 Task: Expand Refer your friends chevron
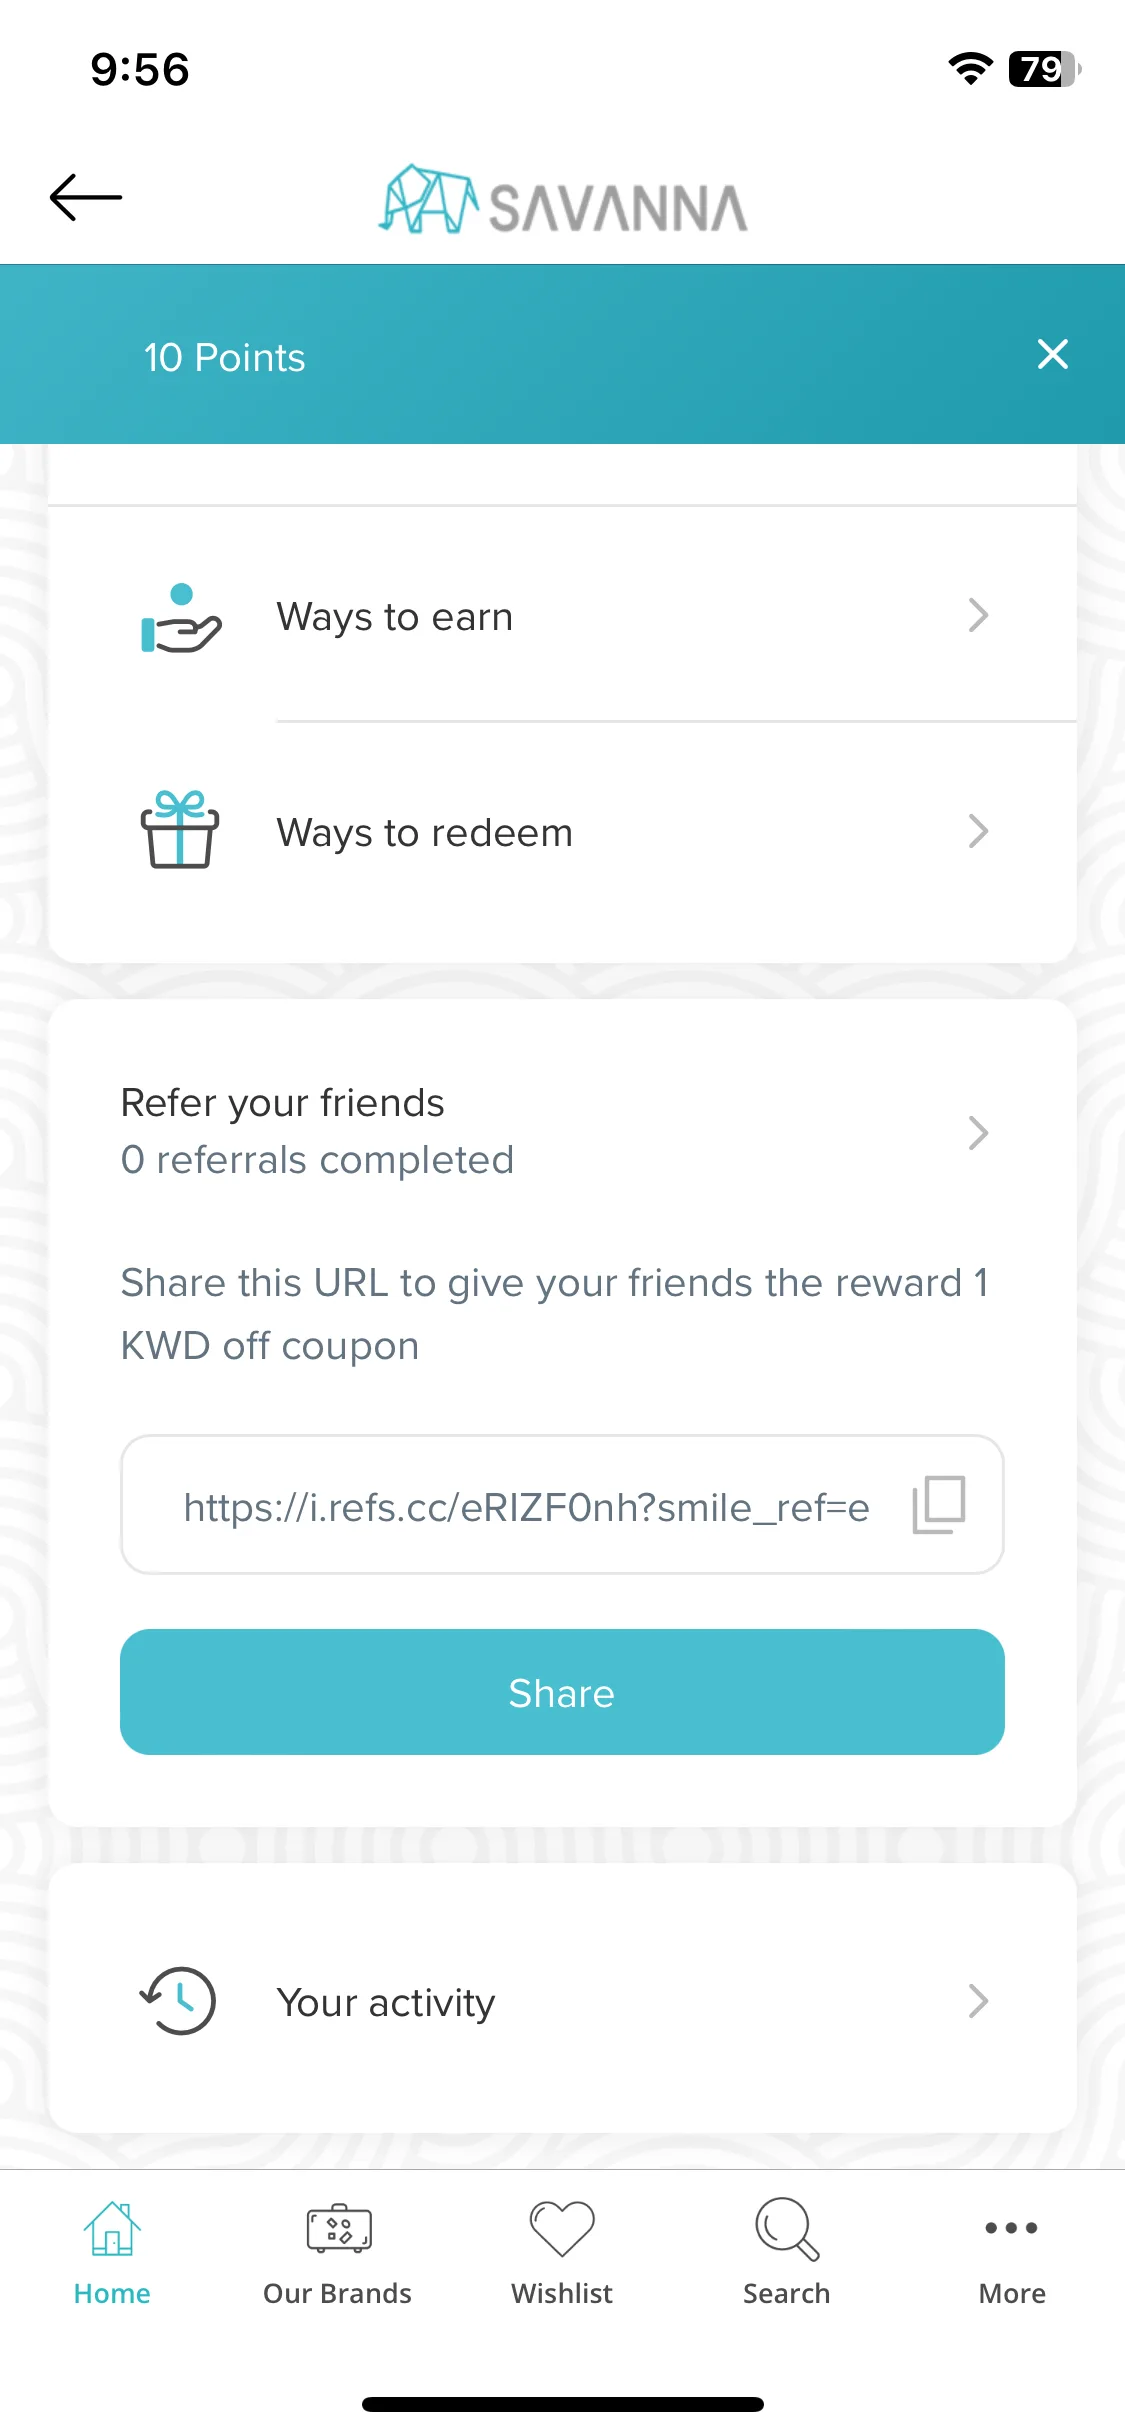point(978,1133)
